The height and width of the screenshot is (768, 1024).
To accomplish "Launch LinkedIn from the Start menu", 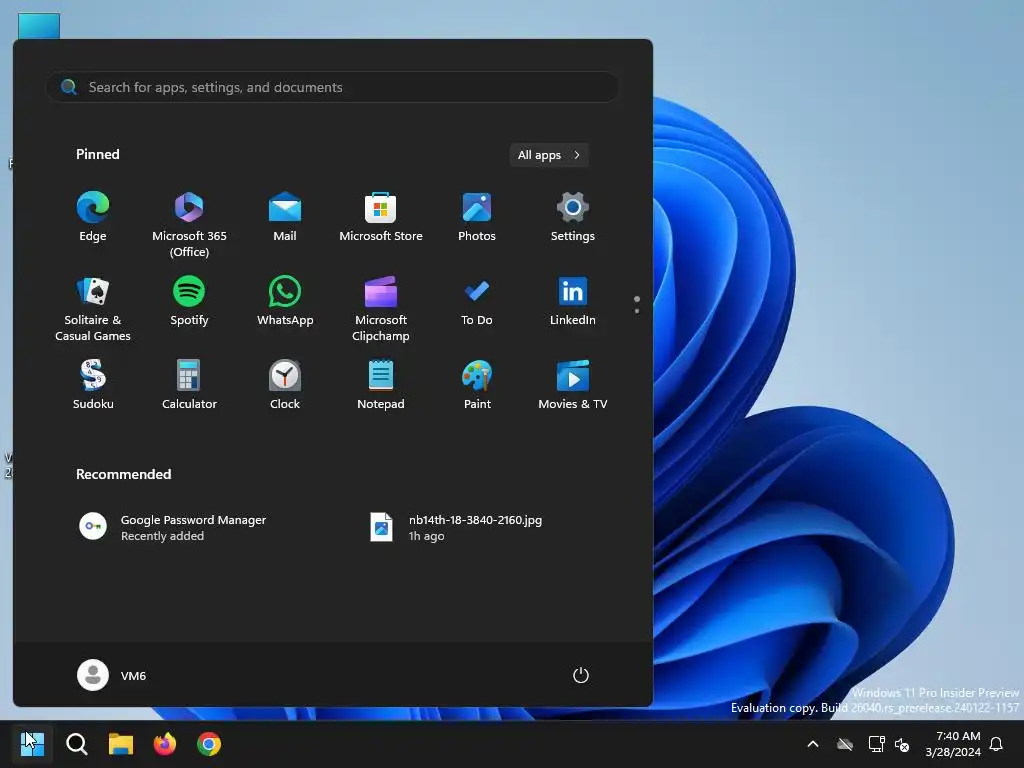I will 573,302.
